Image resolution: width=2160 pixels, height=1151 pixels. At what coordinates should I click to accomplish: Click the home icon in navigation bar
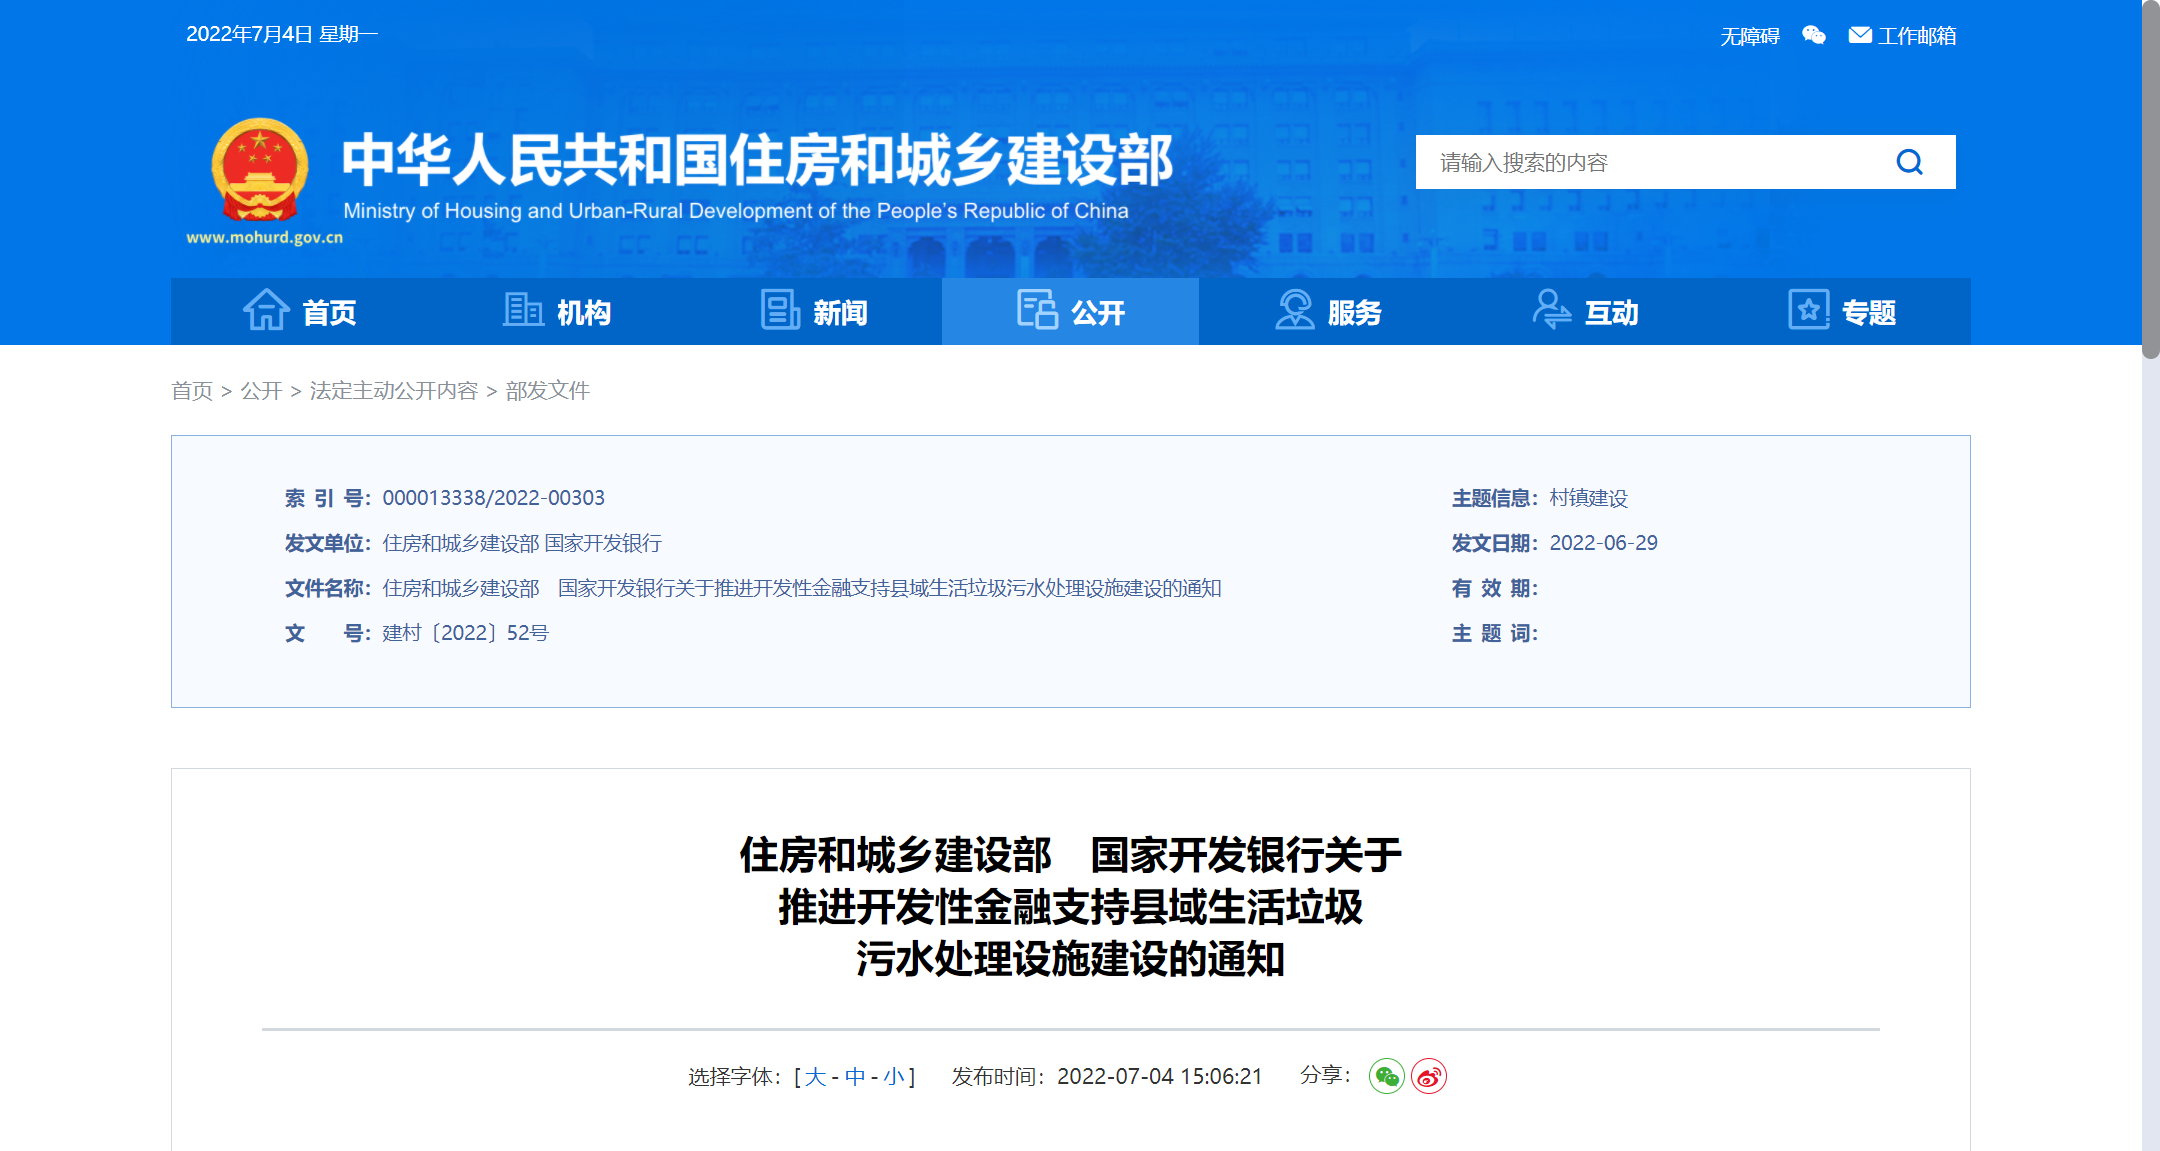coord(265,311)
